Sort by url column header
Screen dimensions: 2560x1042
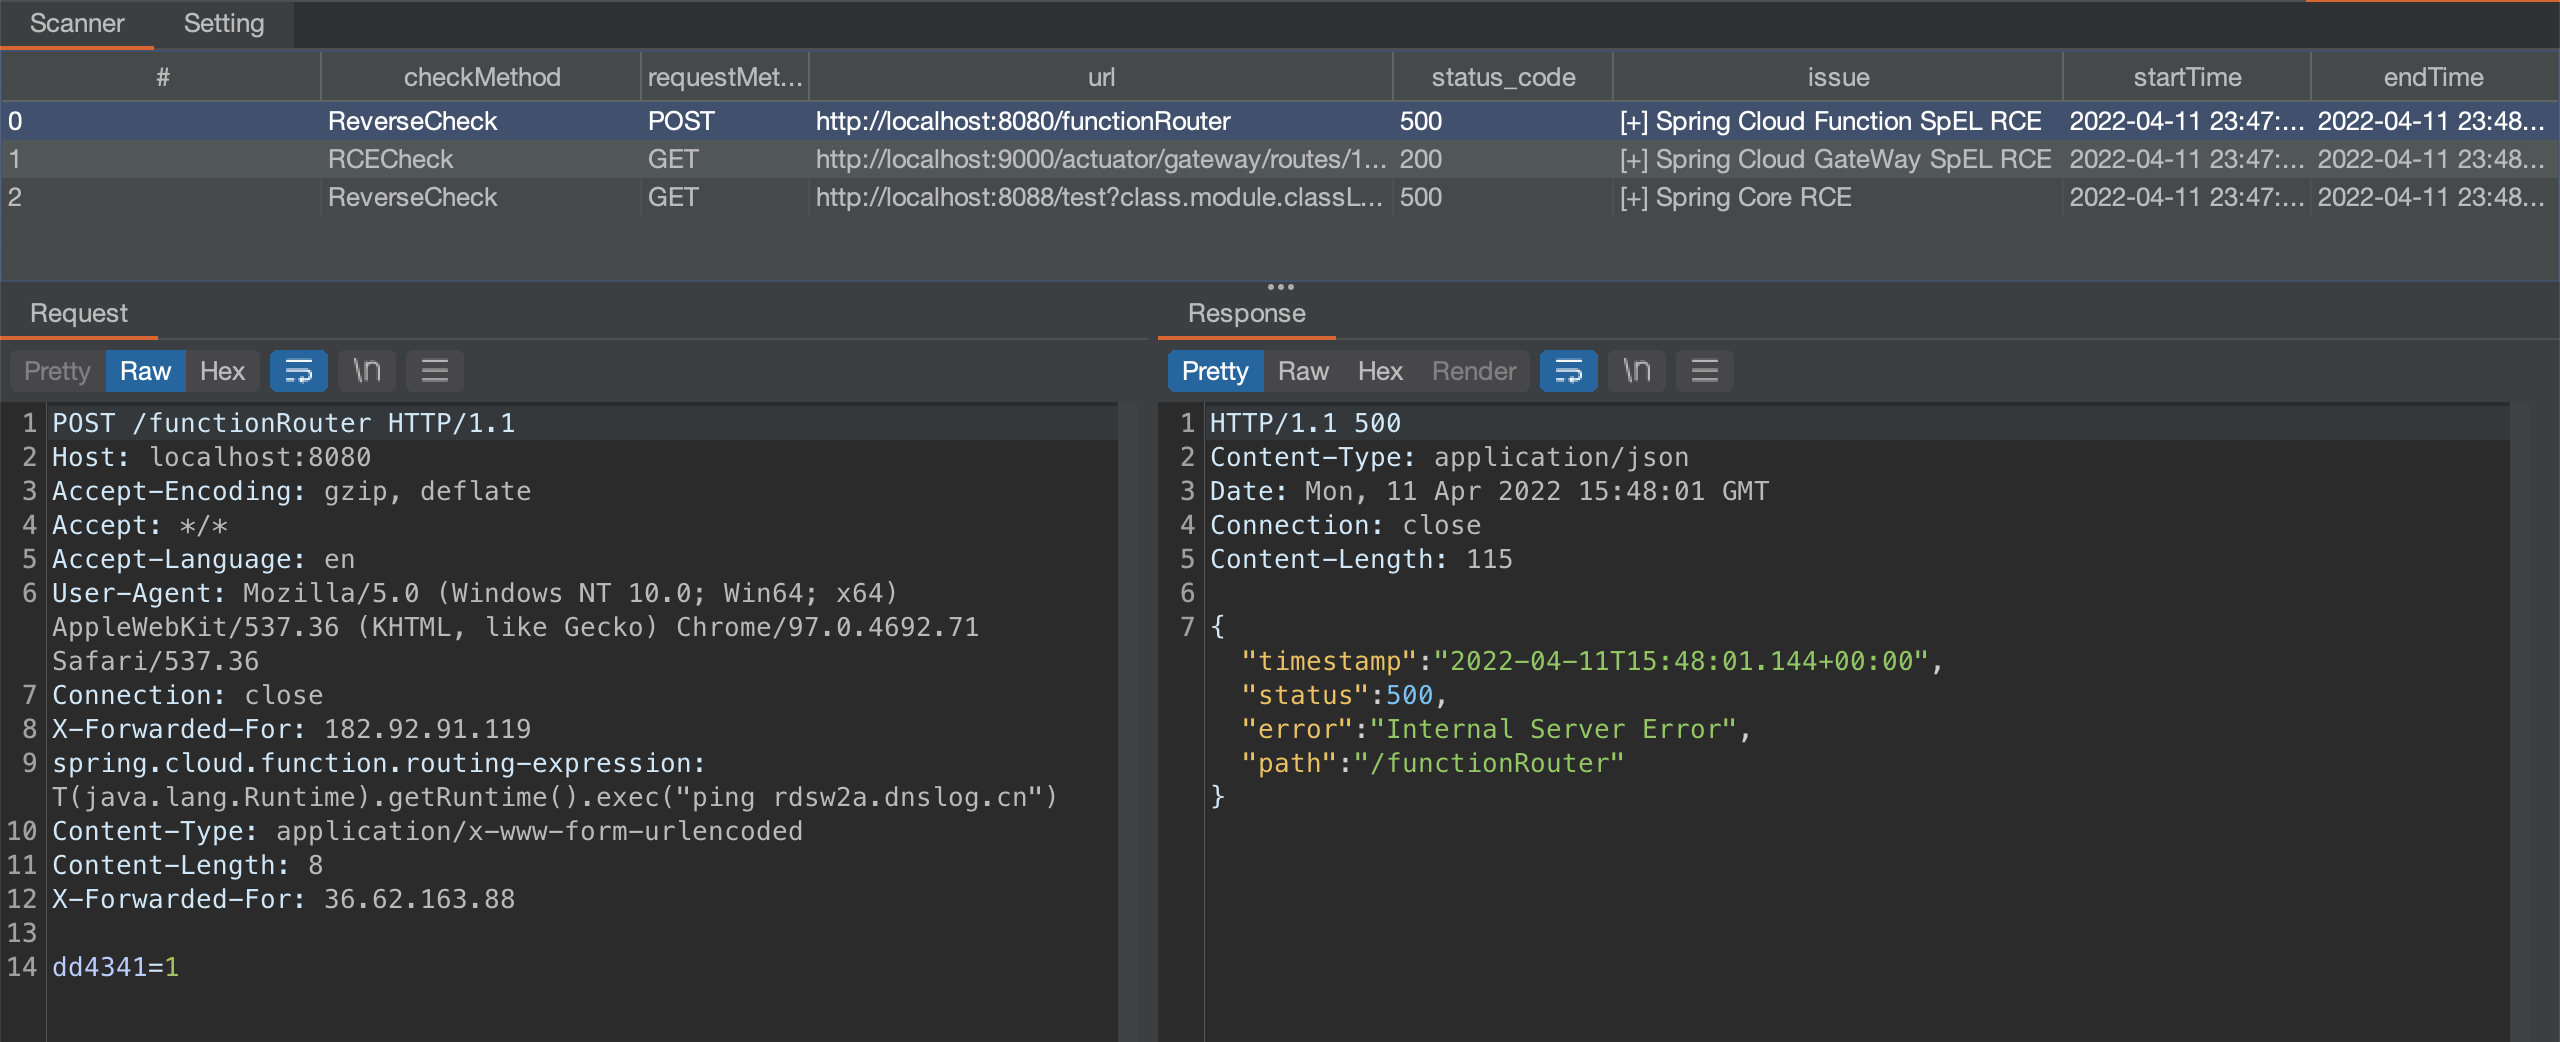(x=1101, y=77)
